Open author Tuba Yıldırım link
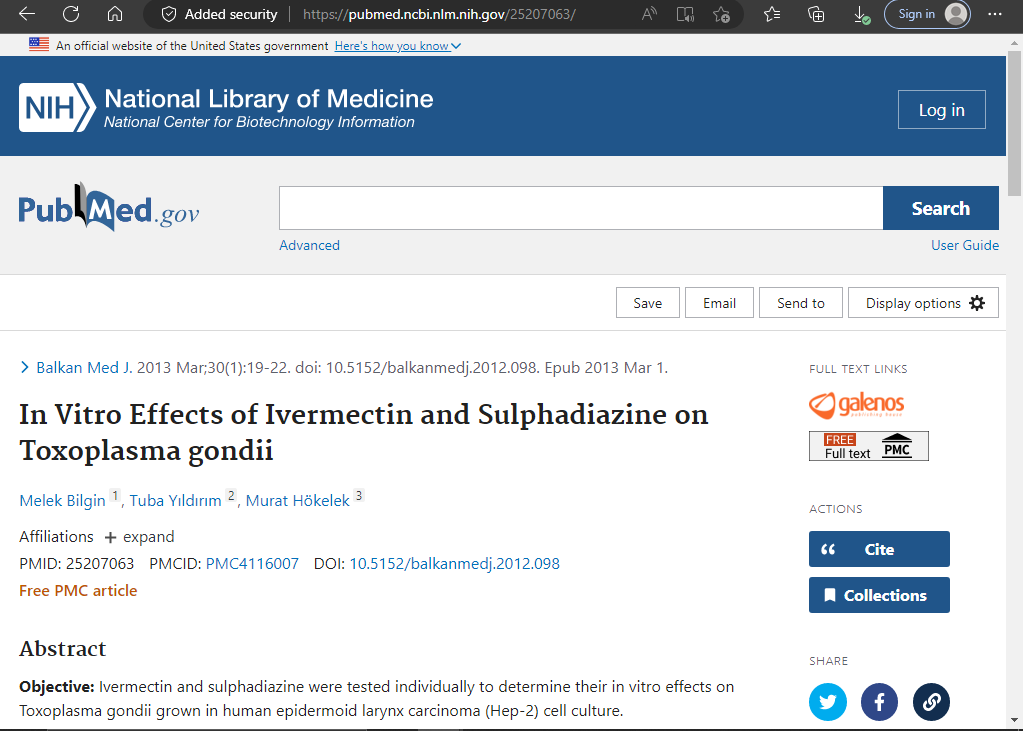Screen dimensions: 1023x731 pos(176,501)
